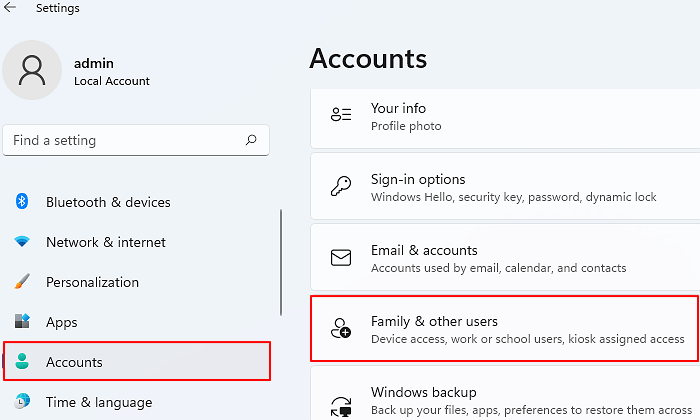This screenshot has height=420, width=700.
Task: Open Bluetooth & devices settings
Action: click(108, 202)
